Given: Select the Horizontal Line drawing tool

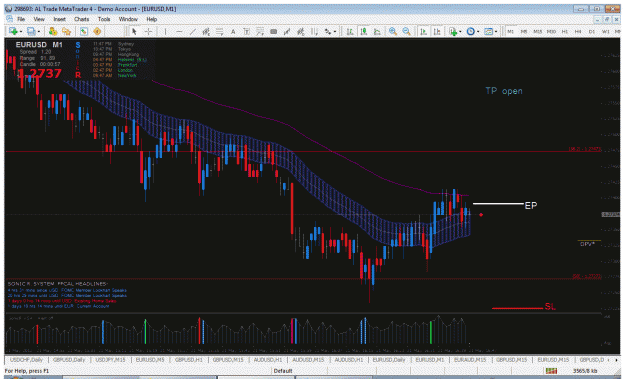Looking at the screenshot, I should (179, 31).
